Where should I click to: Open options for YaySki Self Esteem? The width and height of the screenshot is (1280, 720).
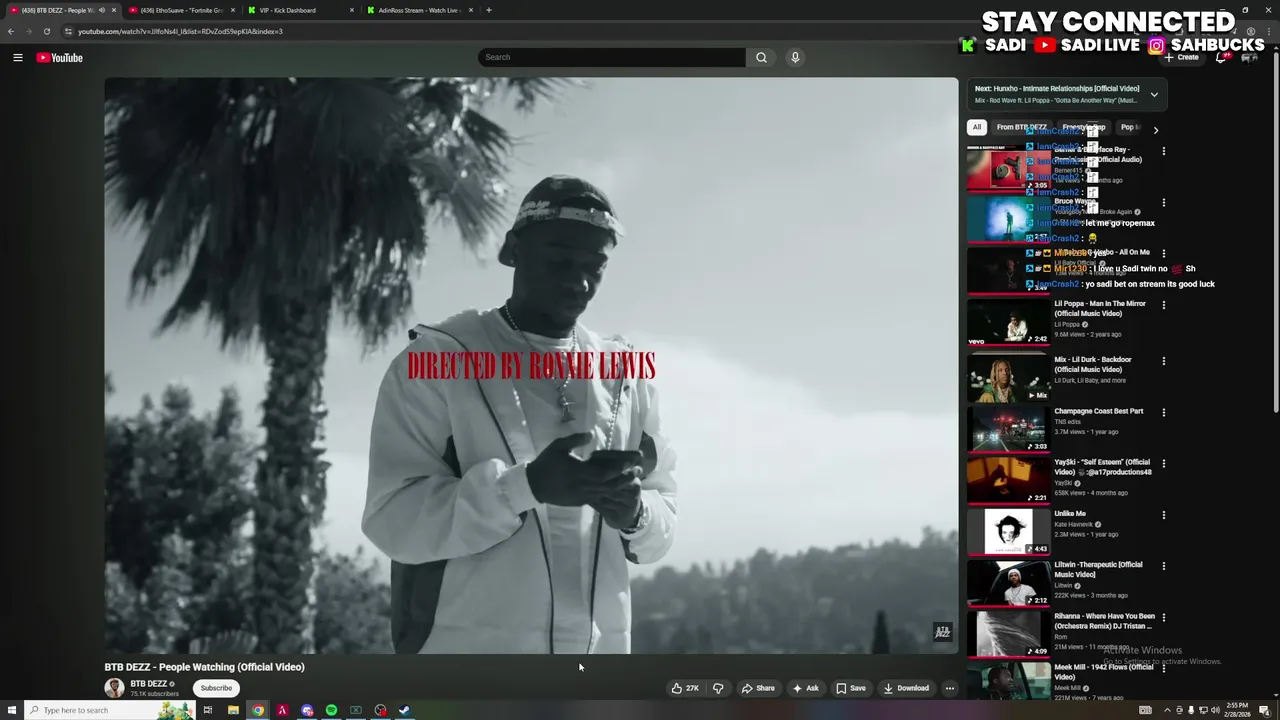point(1163,464)
